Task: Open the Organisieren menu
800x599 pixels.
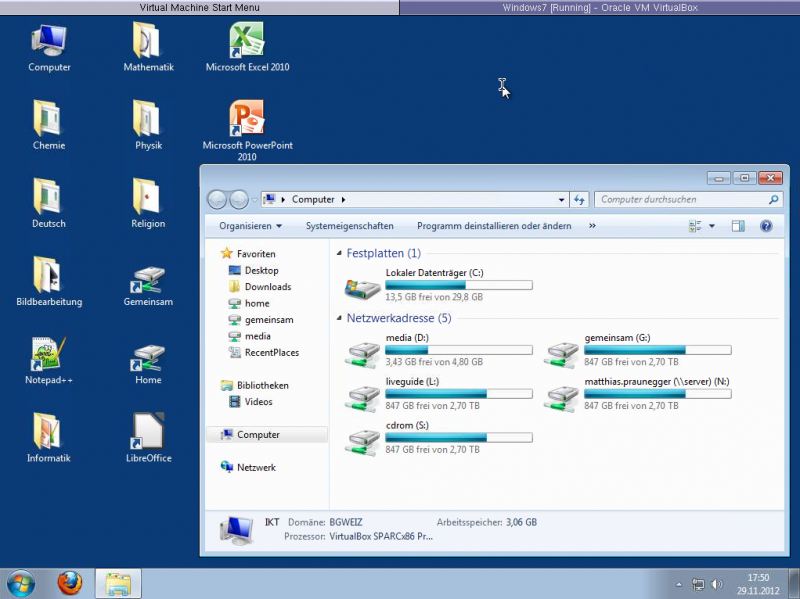Action: pos(250,226)
